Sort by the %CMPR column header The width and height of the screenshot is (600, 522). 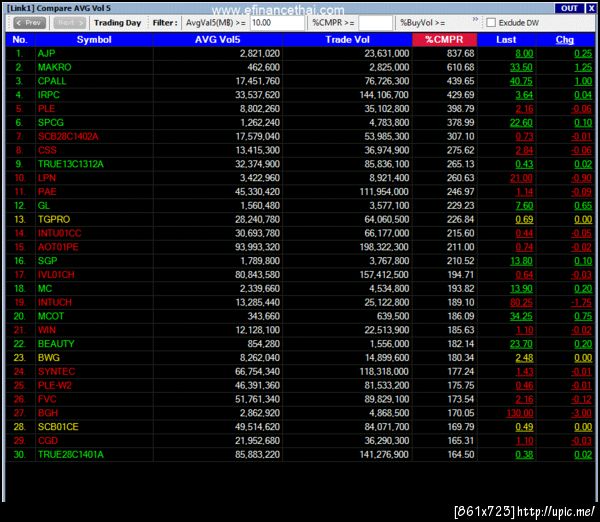[444, 40]
